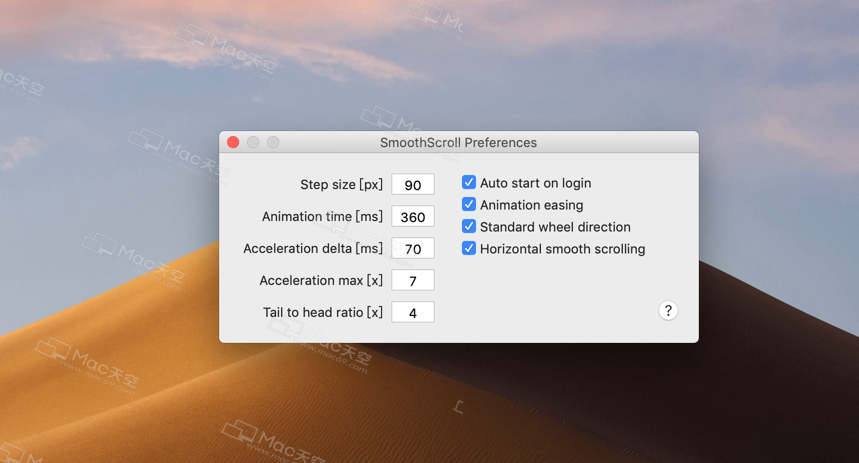Image resolution: width=859 pixels, height=463 pixels.
Task: Toggle Horizontal smooth scrolling checkbox
Action: 469,248
